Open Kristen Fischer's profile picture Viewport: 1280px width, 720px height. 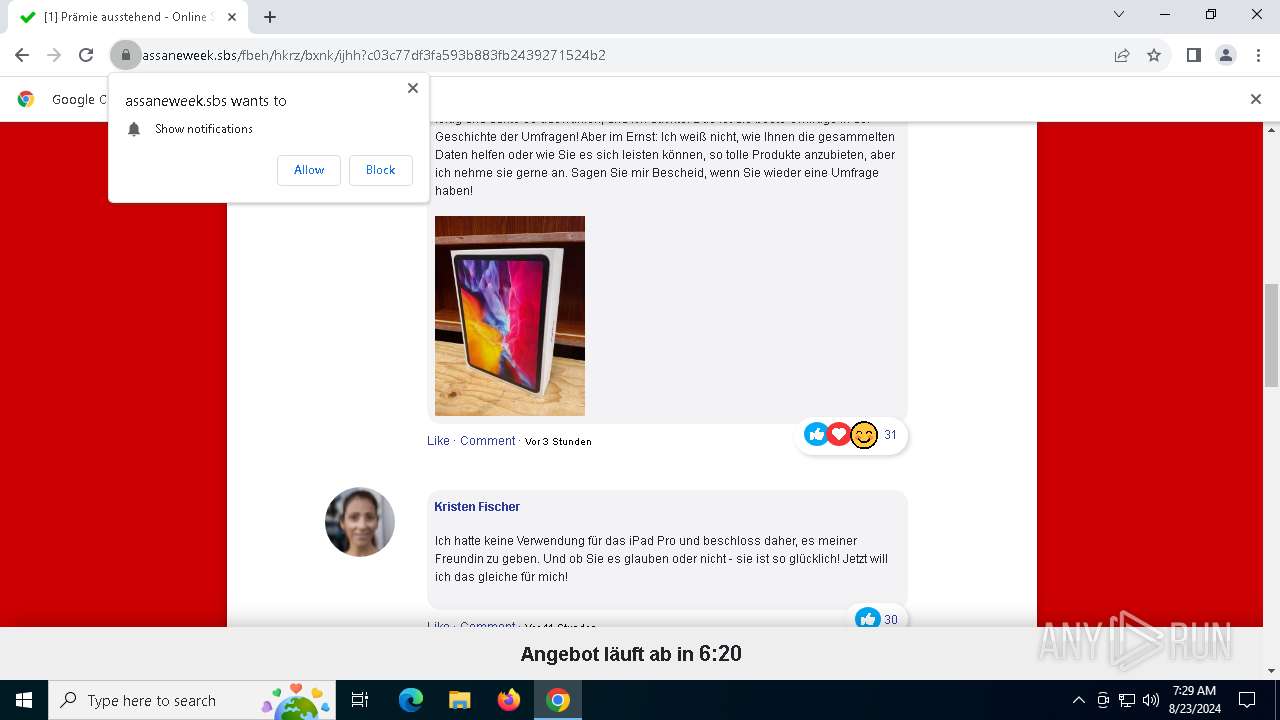(360, 522)
